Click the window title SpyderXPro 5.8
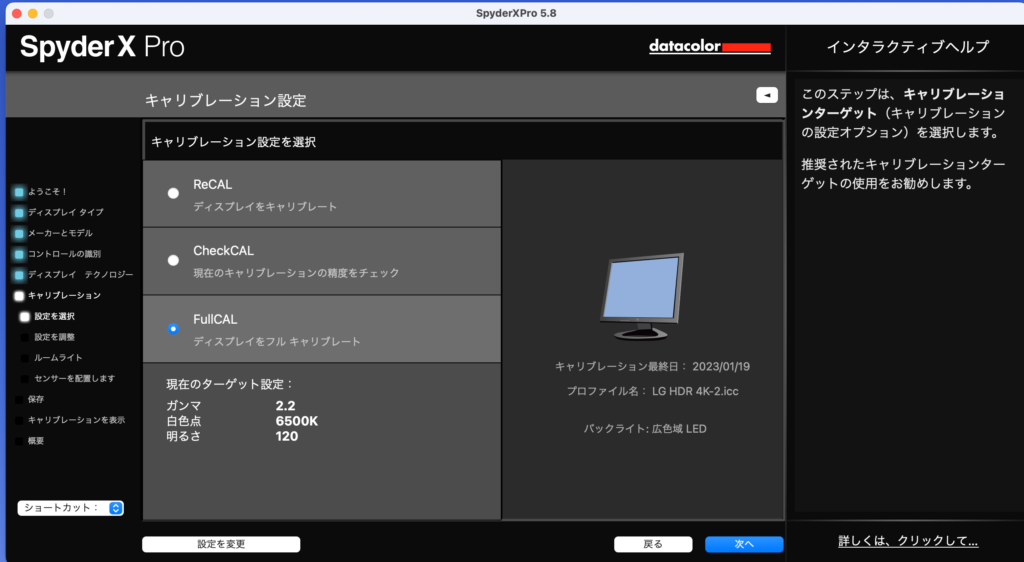 coord(516,13)
